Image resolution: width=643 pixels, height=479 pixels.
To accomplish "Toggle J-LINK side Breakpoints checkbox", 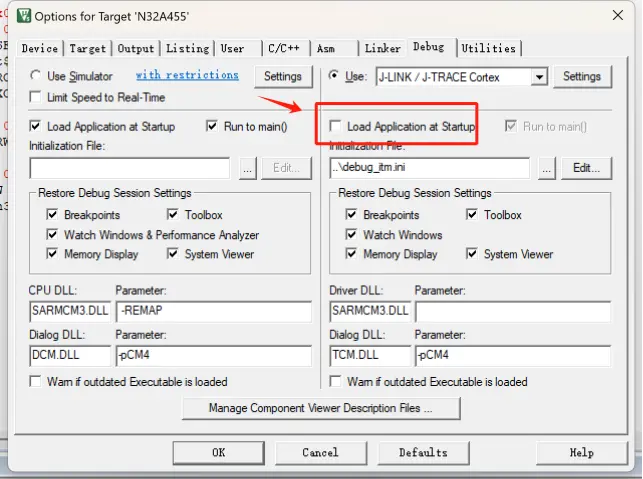I will click(x=351, y=214).
